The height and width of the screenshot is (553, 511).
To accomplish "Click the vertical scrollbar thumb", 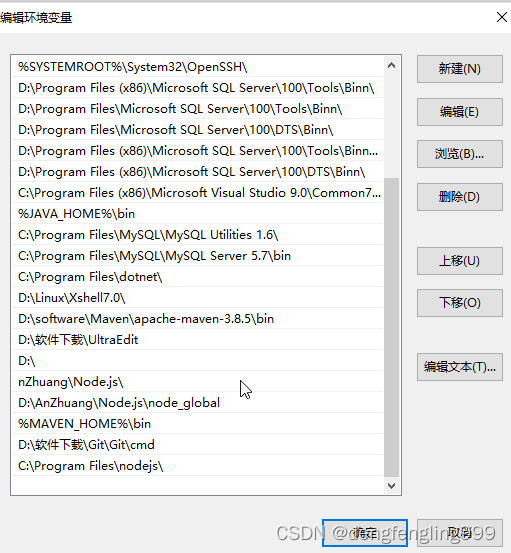I will [391, 327].
